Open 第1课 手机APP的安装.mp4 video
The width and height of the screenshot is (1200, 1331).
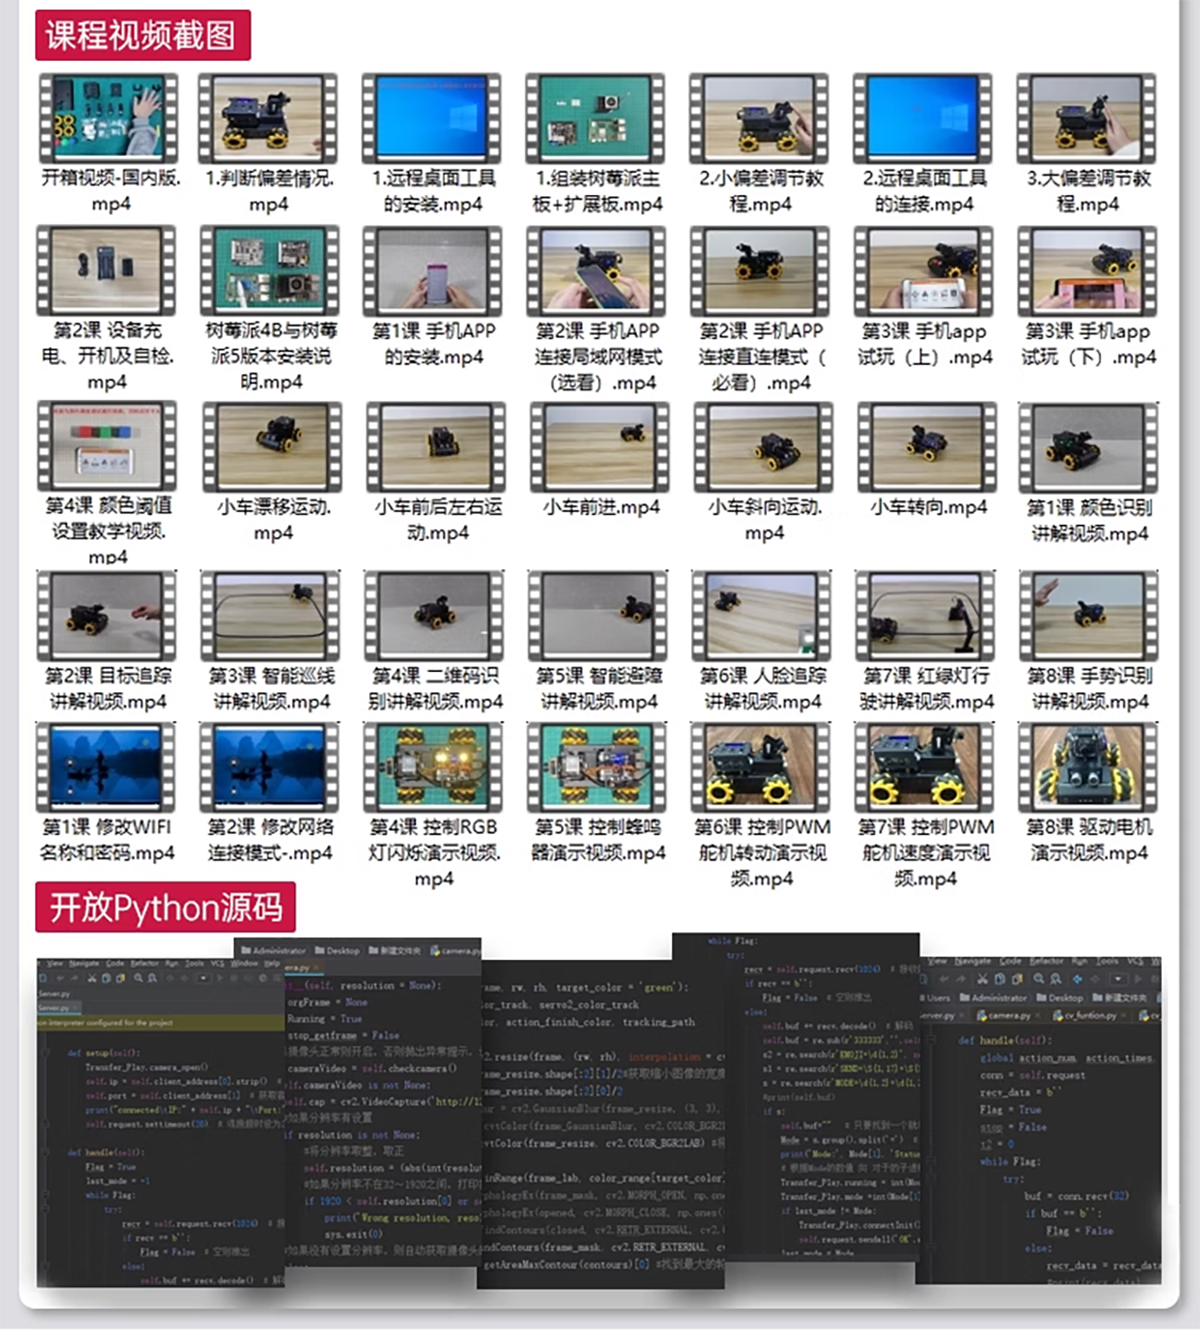click(433, 272)
